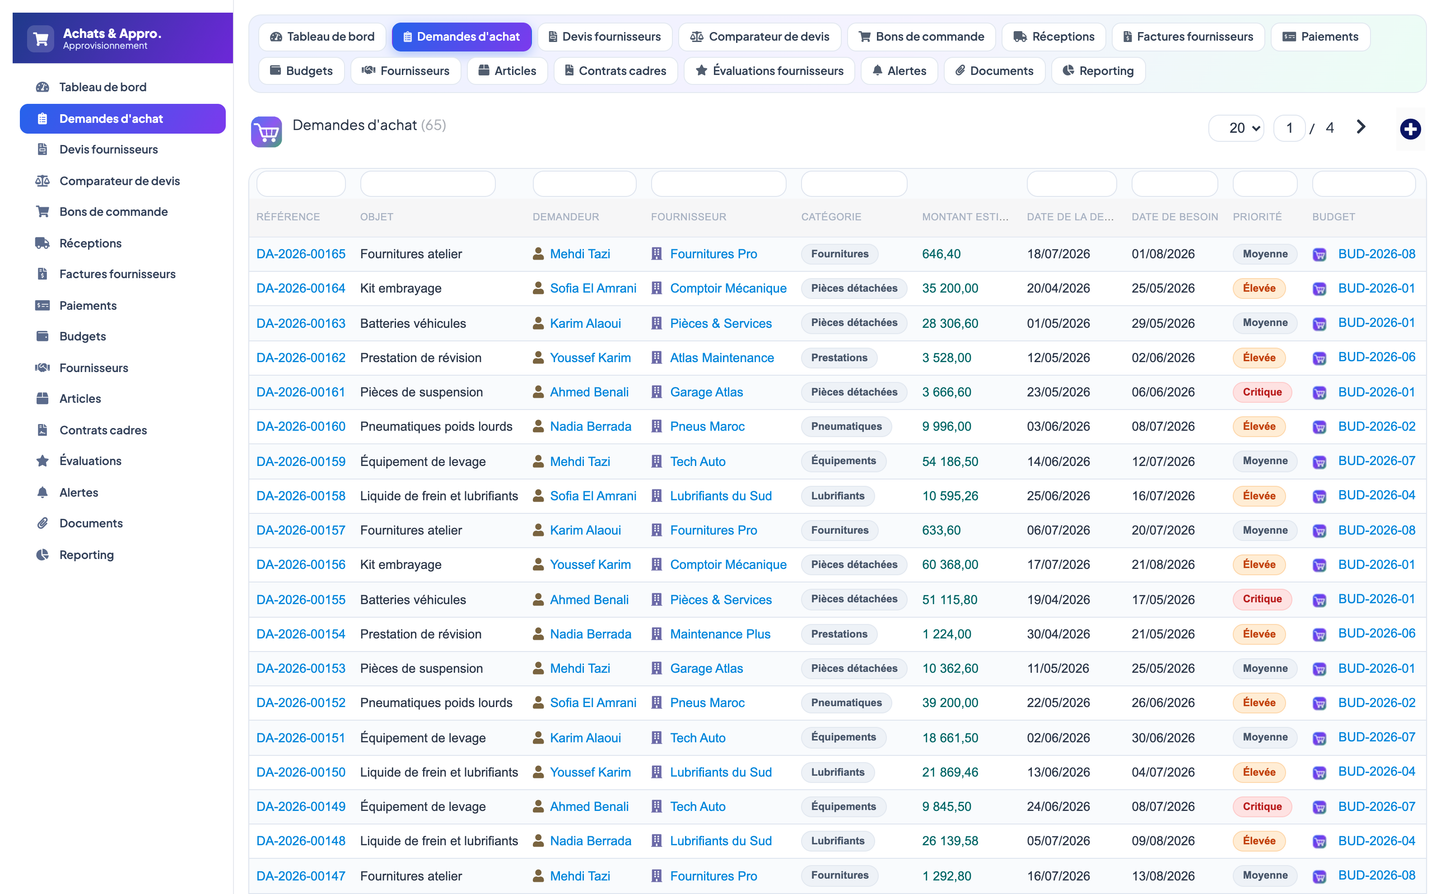Open reference link DA-2026-00165
Viewport: 1445px width, 894px height.
click(x=301, y=254)
